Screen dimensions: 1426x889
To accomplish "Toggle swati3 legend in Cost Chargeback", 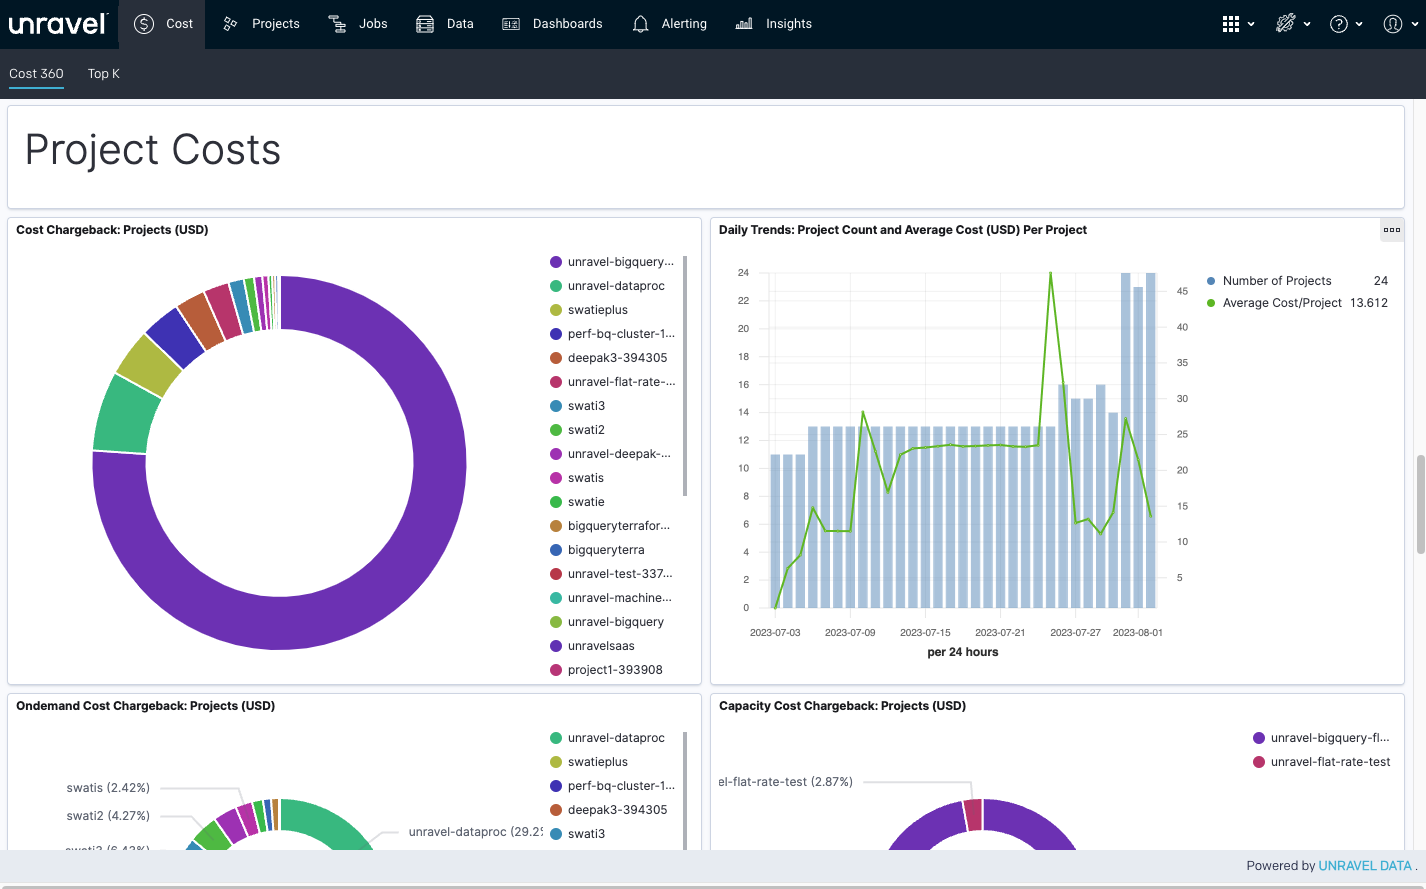I will click(577, 406).
